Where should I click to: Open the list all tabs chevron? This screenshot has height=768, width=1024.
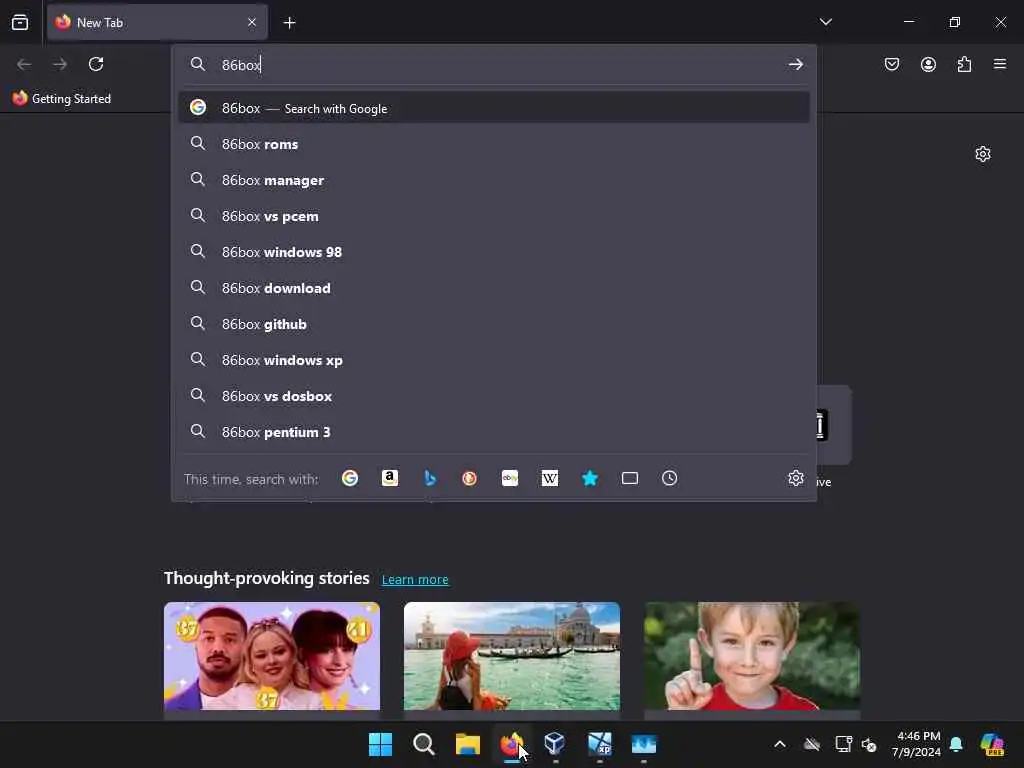tap(825, 22)
